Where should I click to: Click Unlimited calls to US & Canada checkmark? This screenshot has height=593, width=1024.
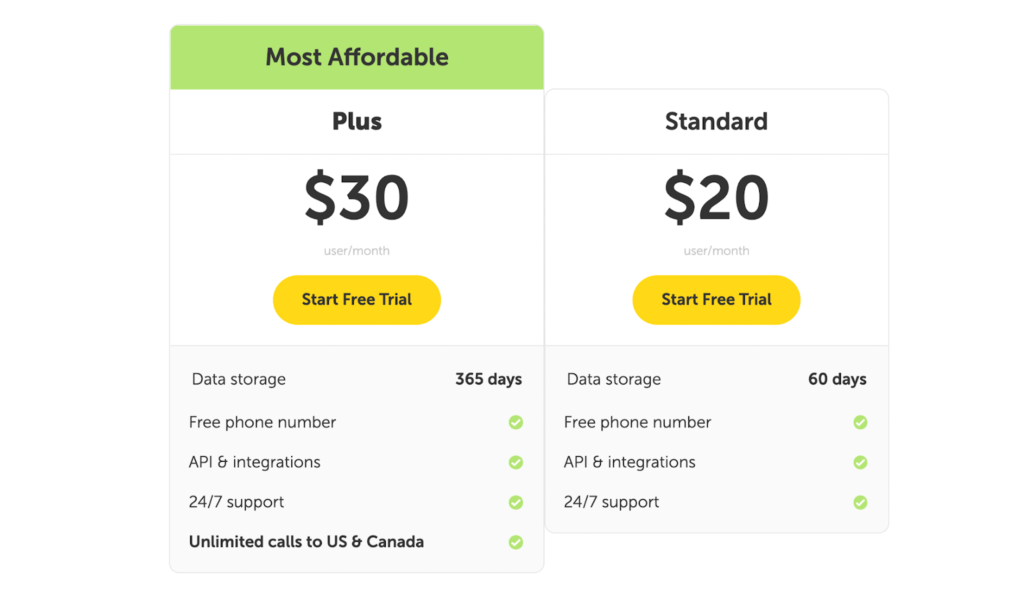pyautogui.click(x=516, y=542)
